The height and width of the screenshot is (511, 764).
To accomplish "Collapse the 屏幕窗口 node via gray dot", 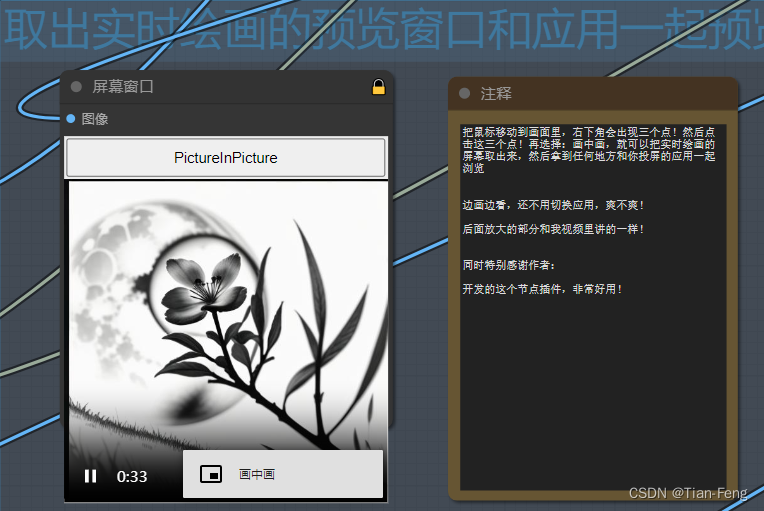I will click(76, 87).
